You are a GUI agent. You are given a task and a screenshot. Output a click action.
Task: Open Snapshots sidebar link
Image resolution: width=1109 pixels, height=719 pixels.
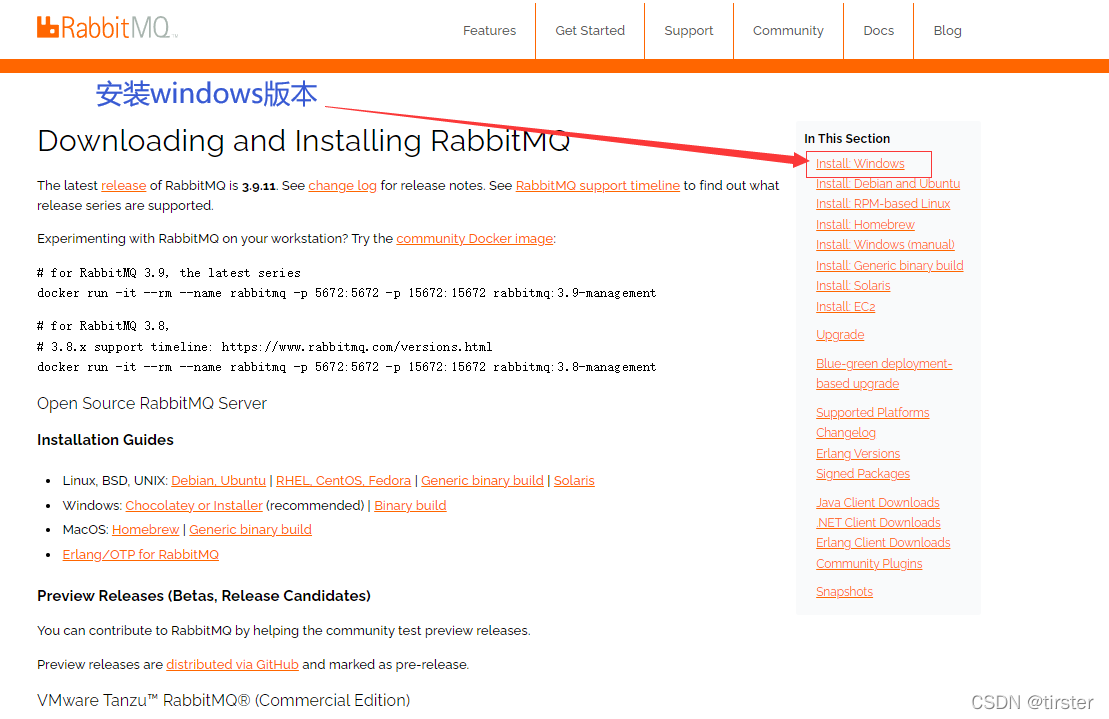(844, 591)
